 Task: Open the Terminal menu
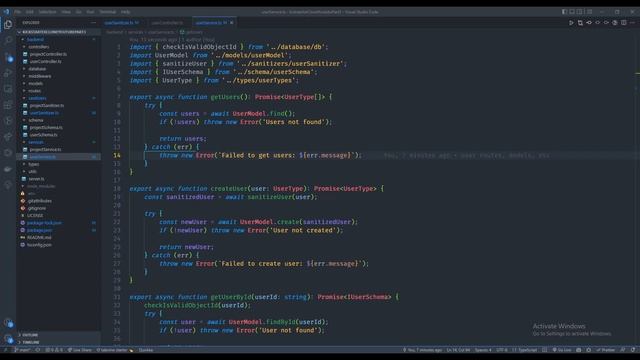coord(108,12)
